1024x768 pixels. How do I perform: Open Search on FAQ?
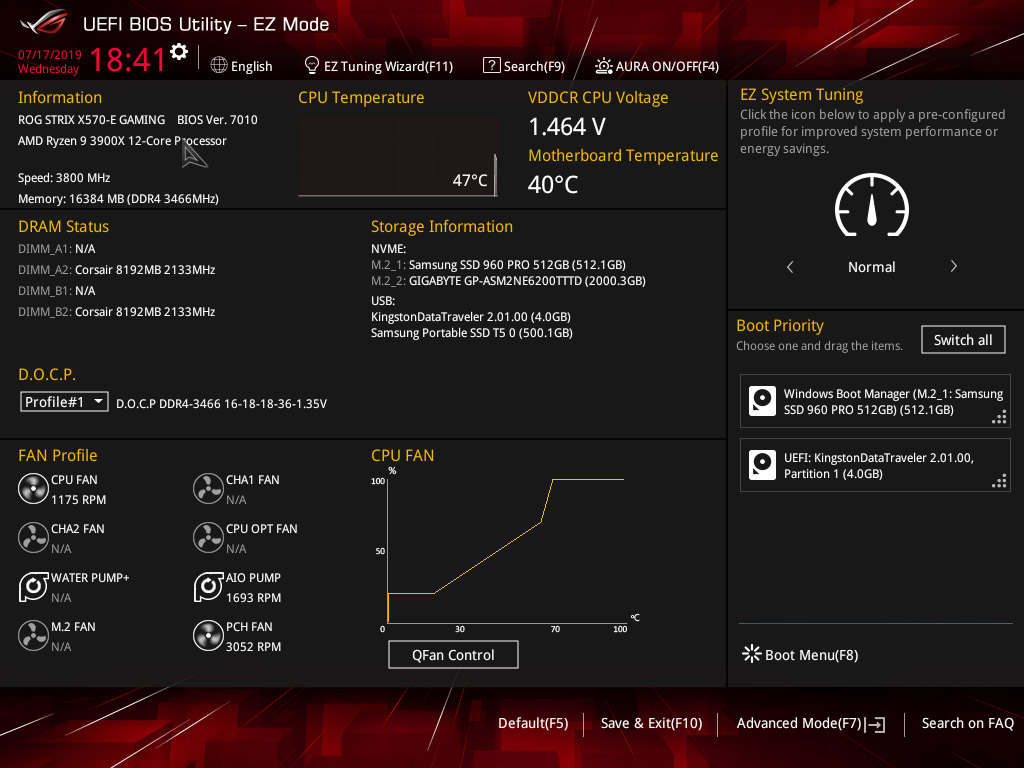pos(967,723)
